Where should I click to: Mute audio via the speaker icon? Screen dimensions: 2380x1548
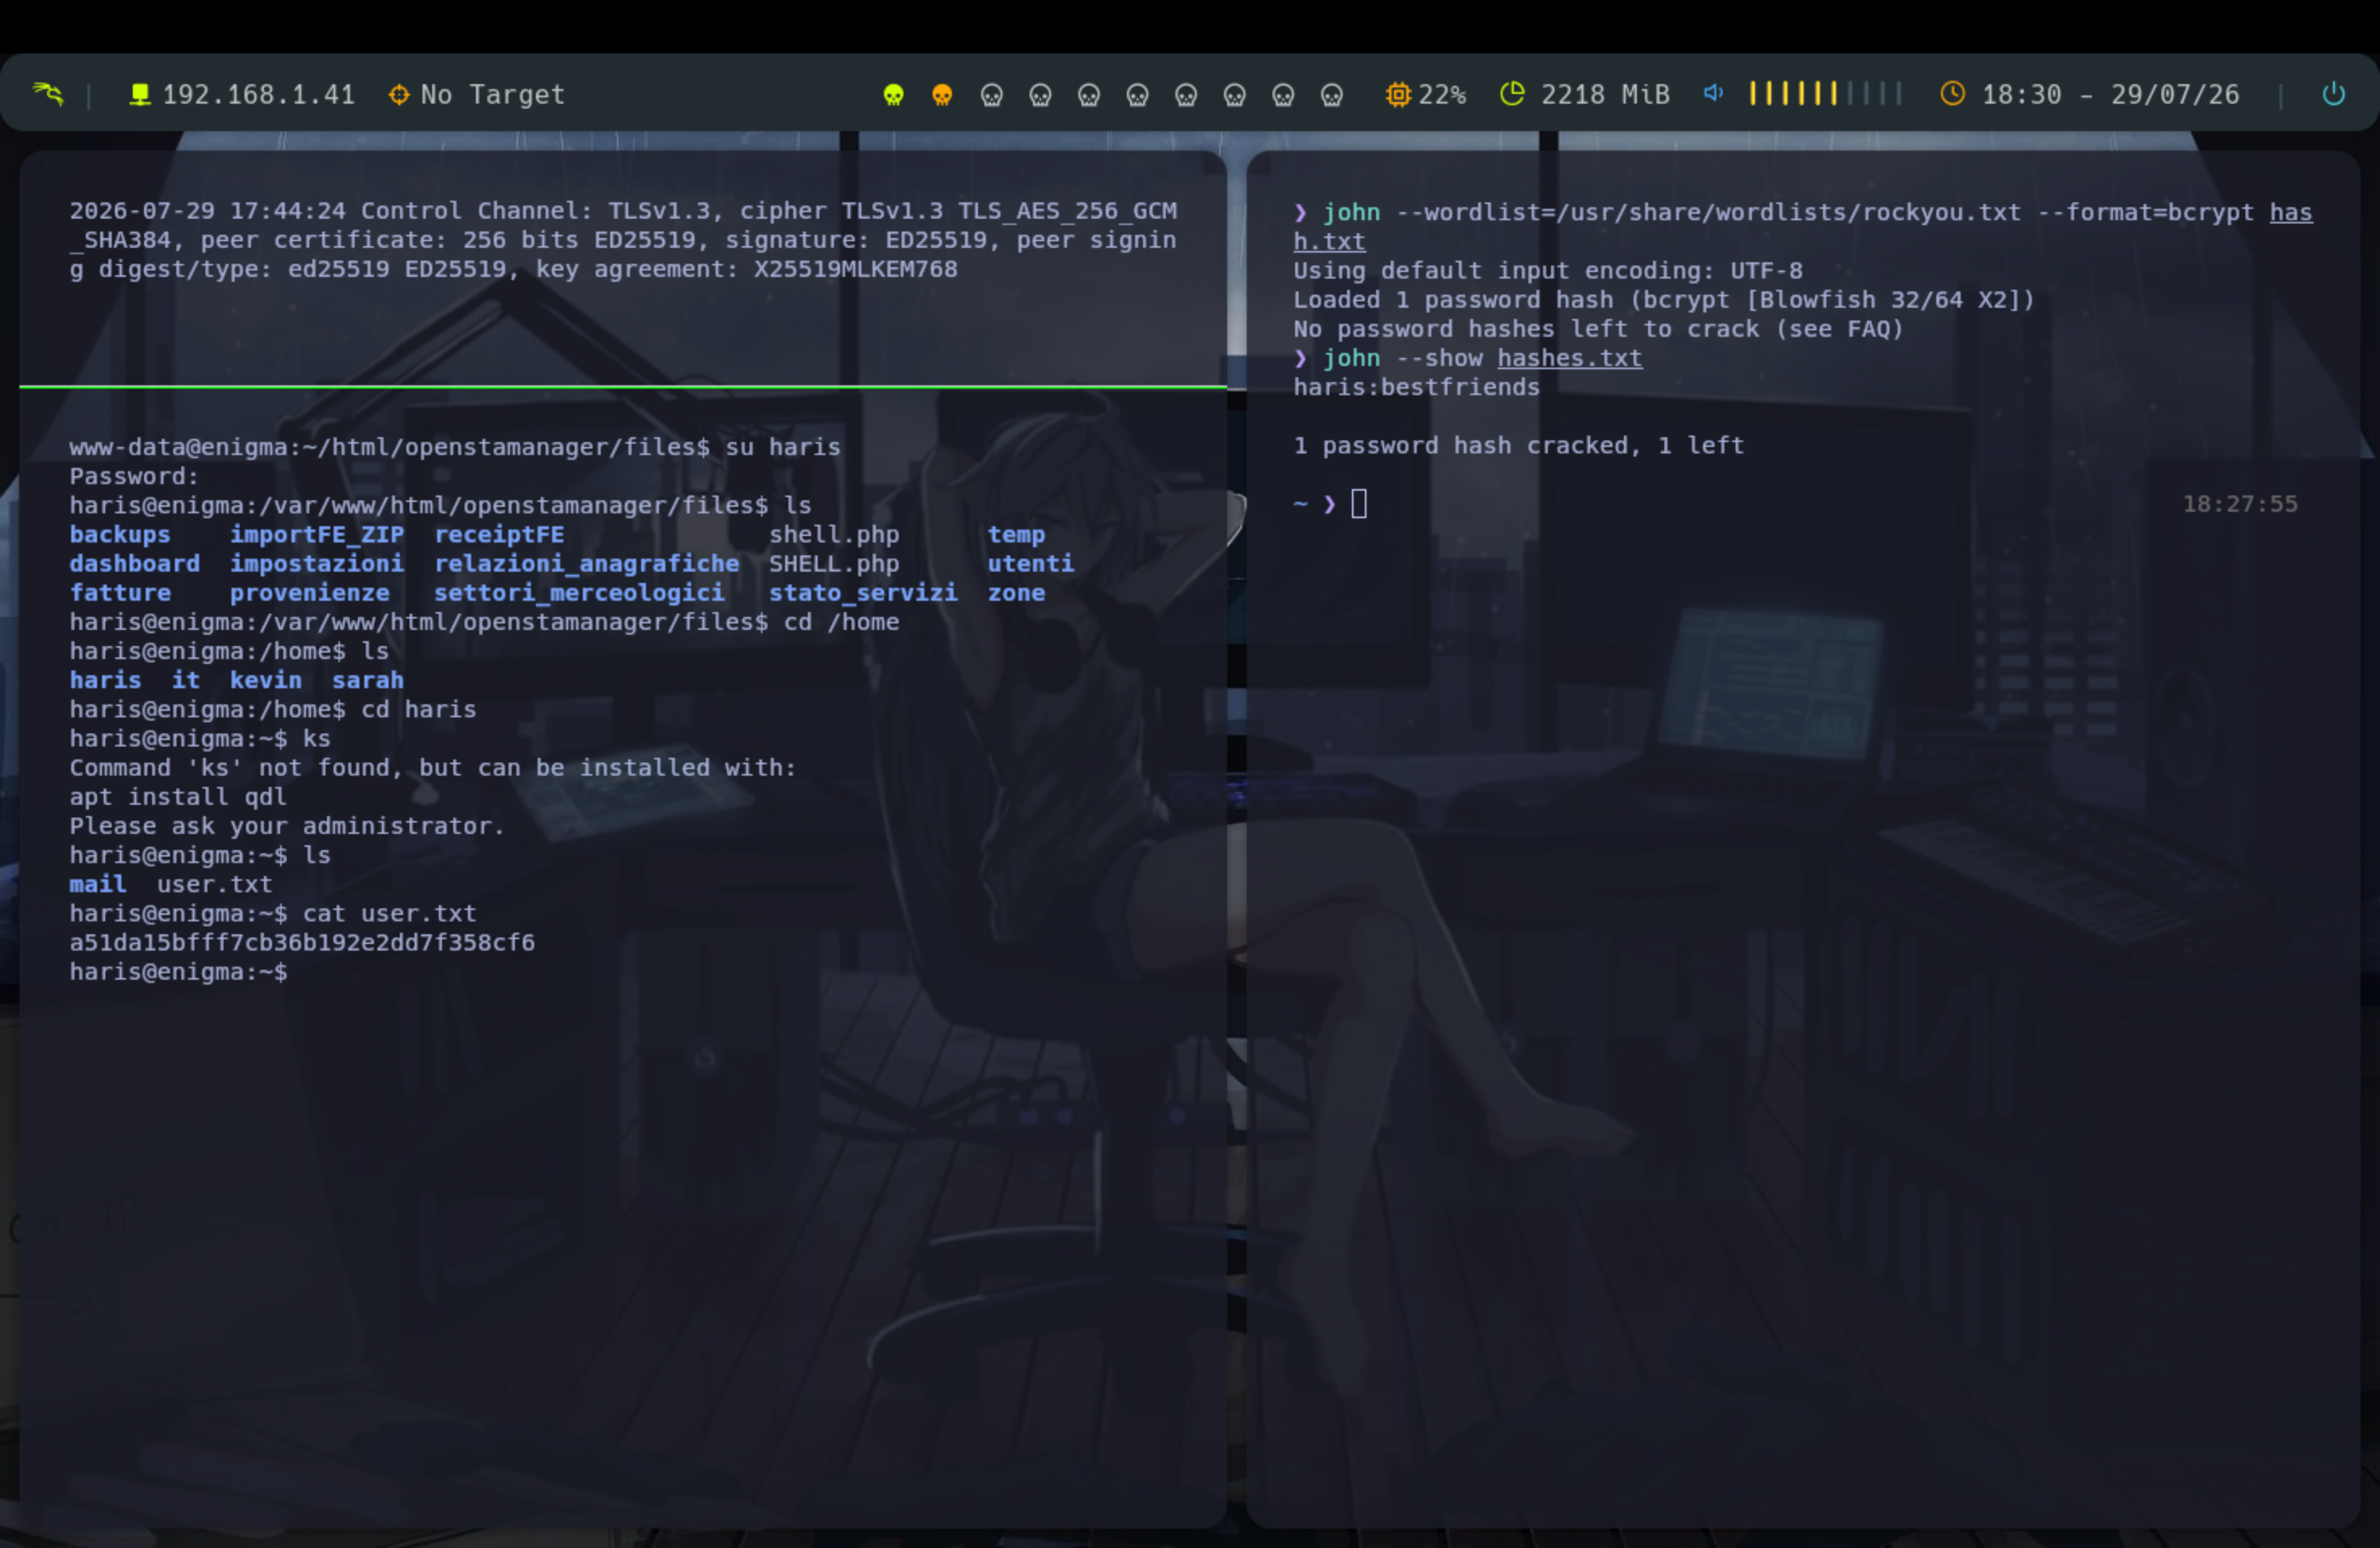coord(1714,93)
